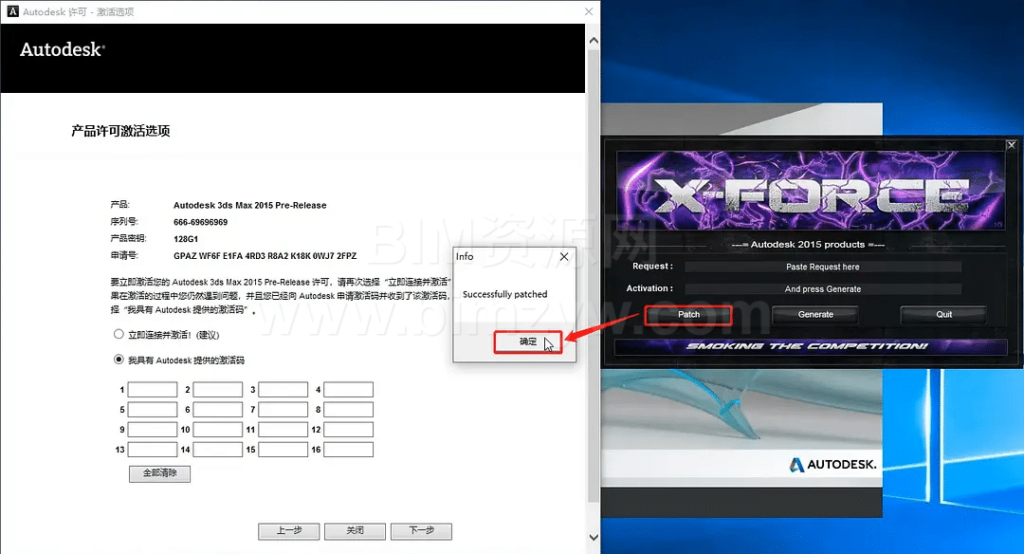Click activation code field 12

pyautogui.click(x=348, y=430)
